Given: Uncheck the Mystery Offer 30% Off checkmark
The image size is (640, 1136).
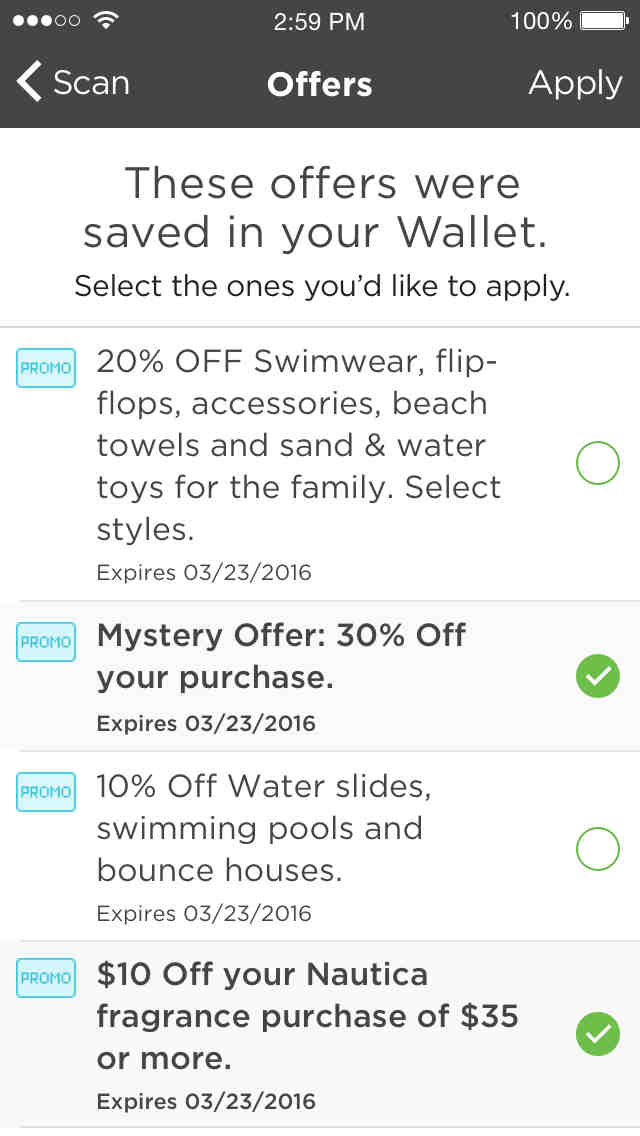Looking at the screenshot, I should pos(598,677).
